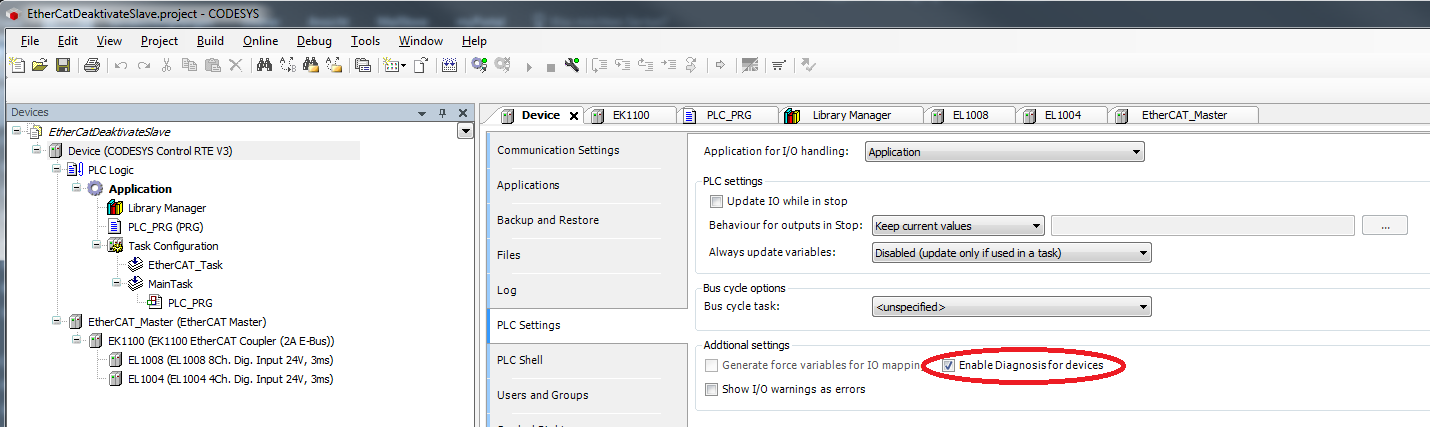Open the Online menu
The image size is (1430, 427).
(x=260, y=41)
